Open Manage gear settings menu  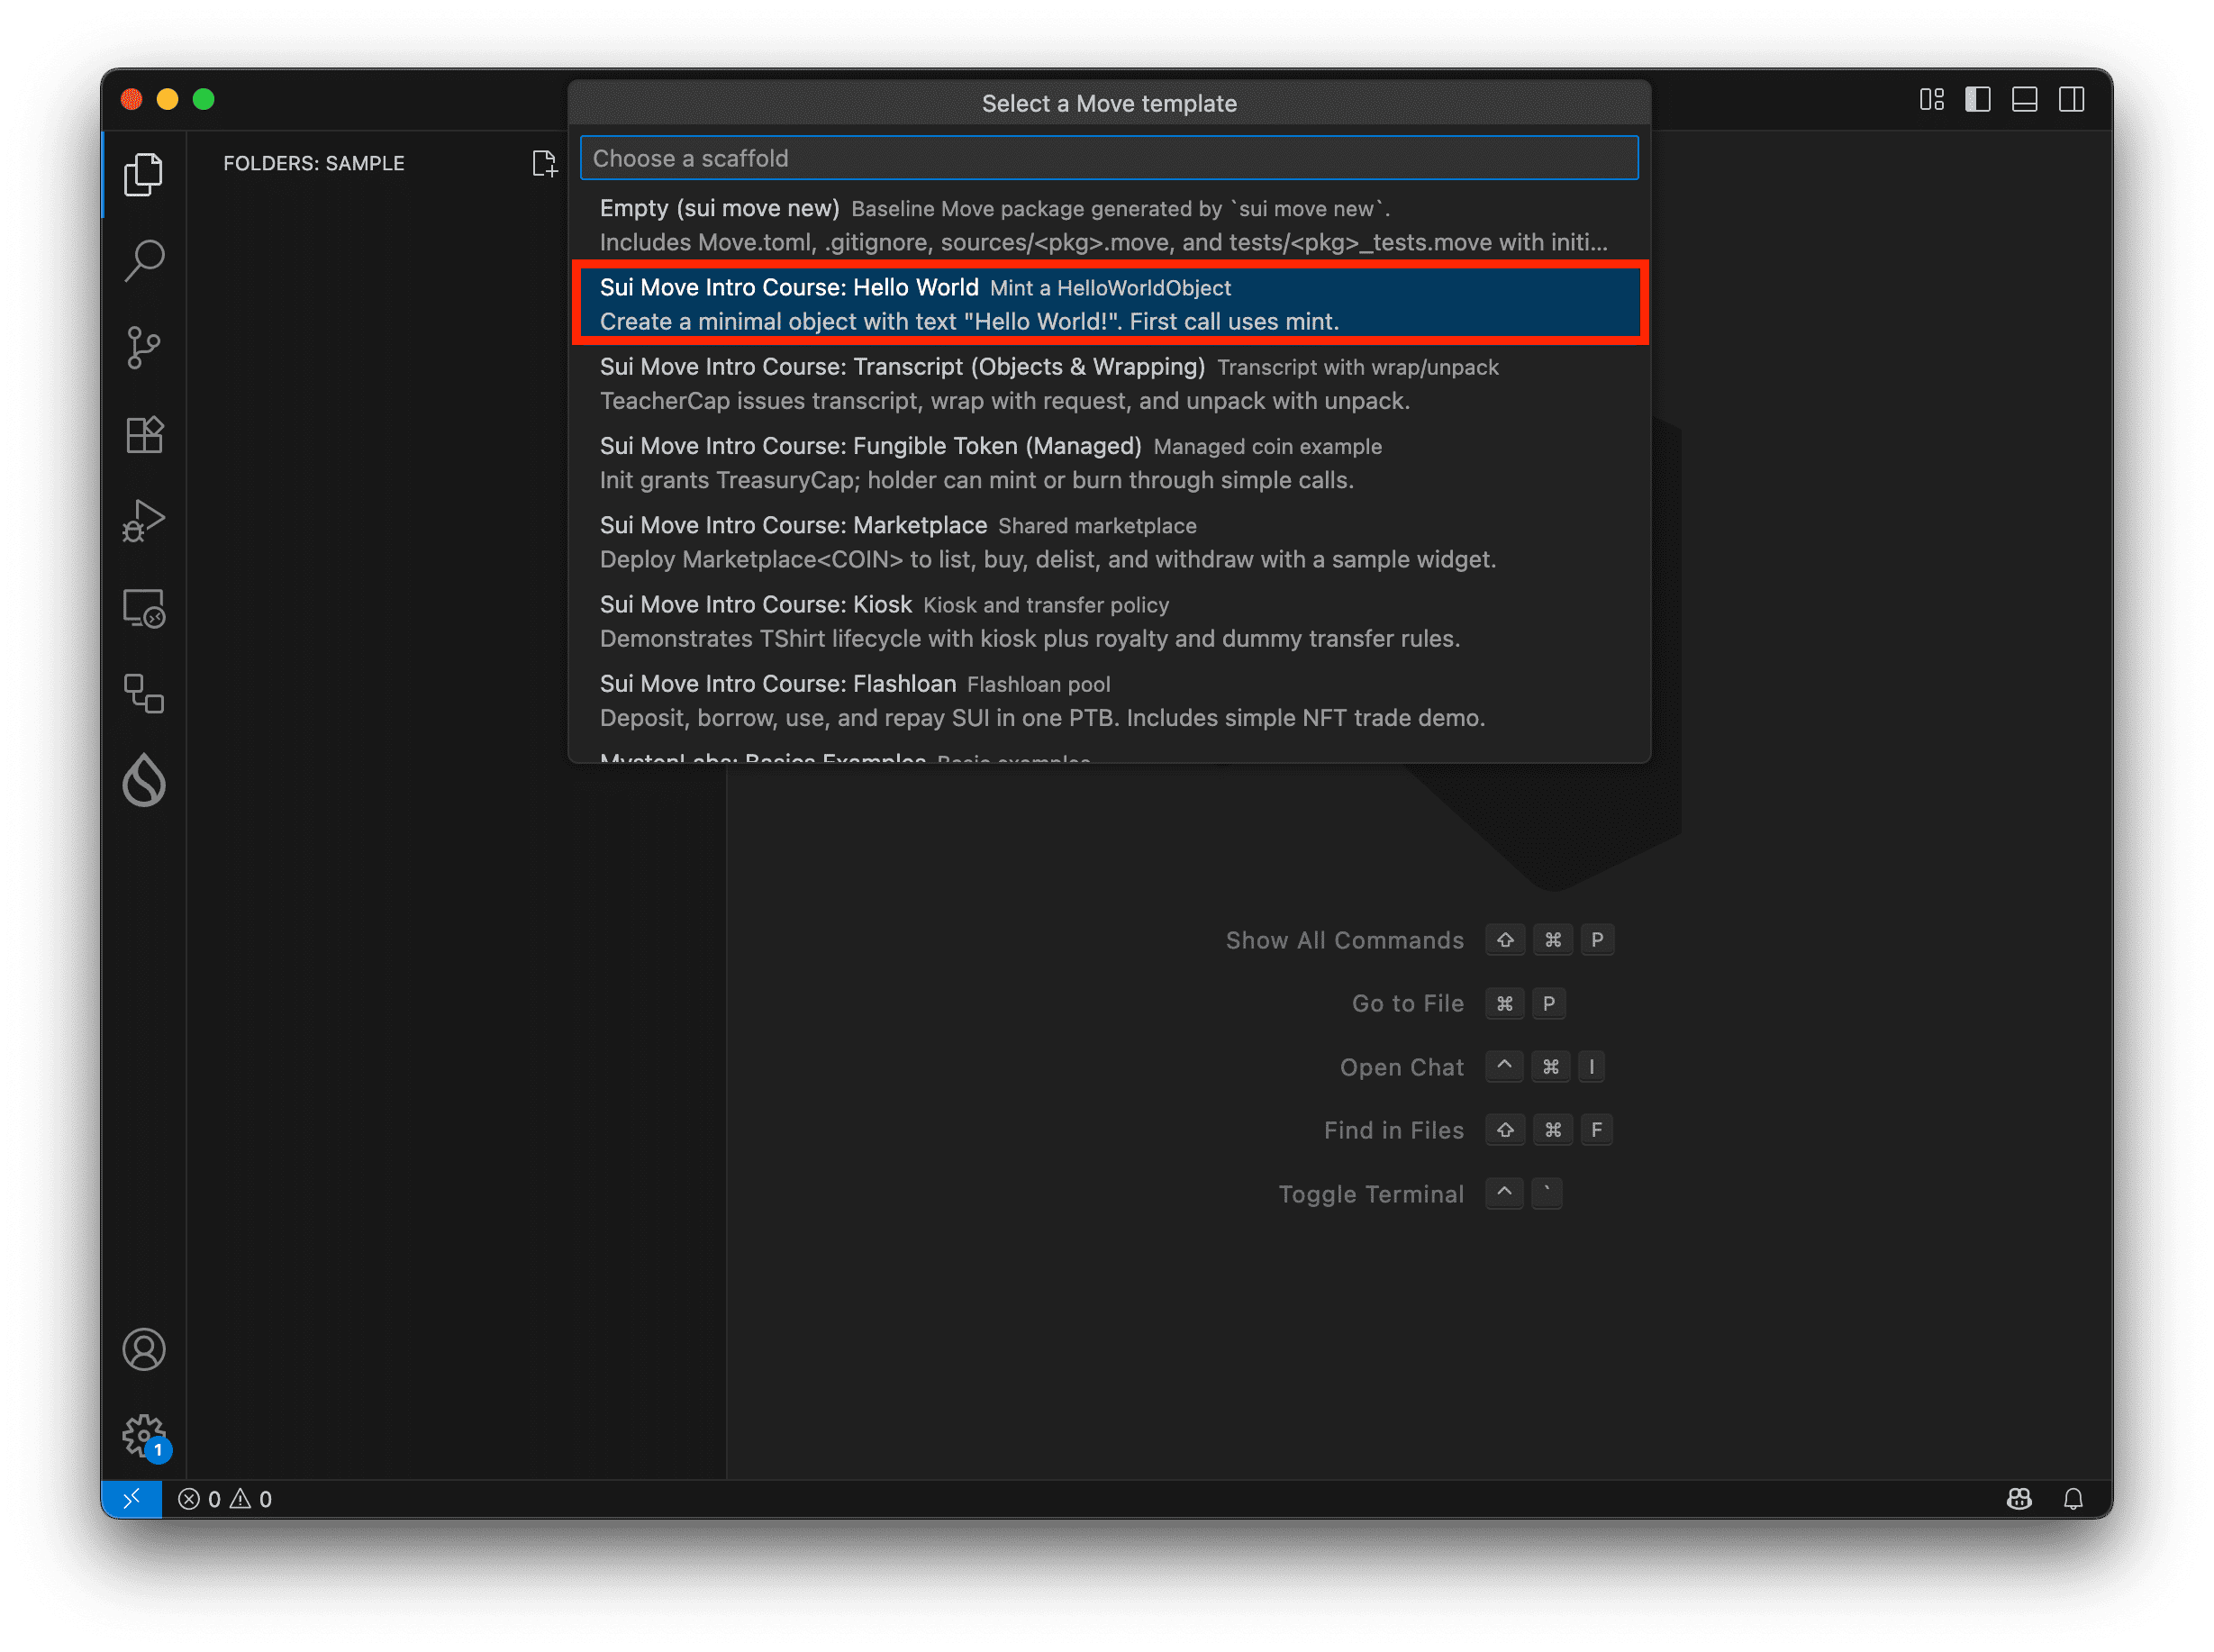coord(144,1436)
